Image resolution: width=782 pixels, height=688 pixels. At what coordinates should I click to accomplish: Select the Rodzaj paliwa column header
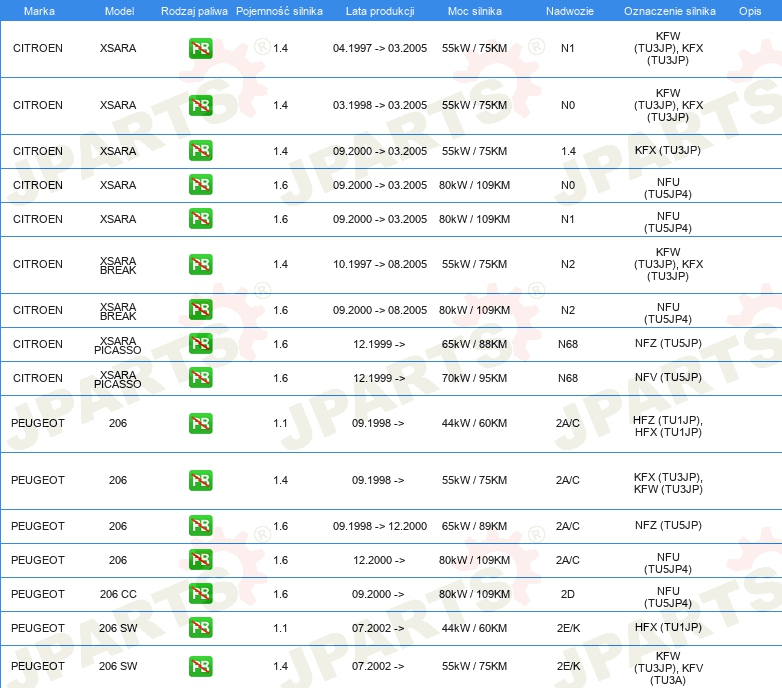[x=194, y=10]
